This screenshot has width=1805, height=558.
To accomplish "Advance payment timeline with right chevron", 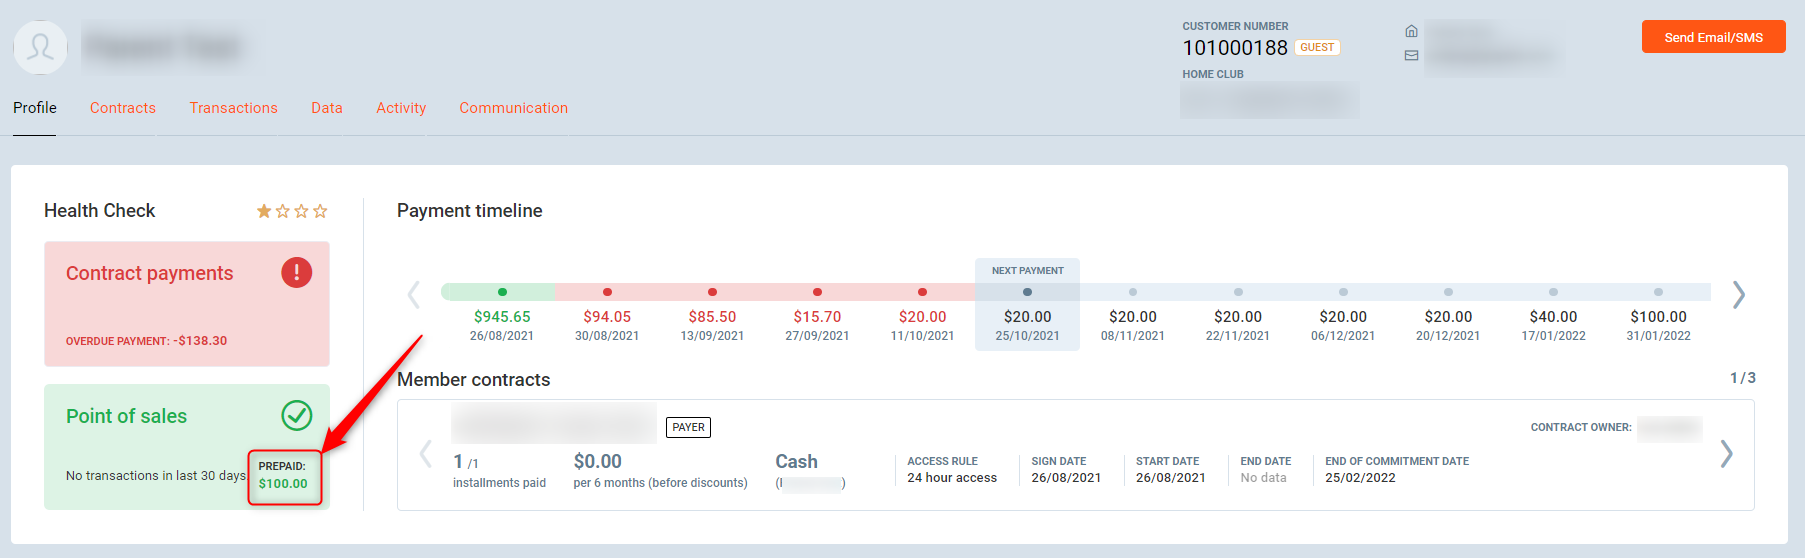I will click(x=1738, y=295).
